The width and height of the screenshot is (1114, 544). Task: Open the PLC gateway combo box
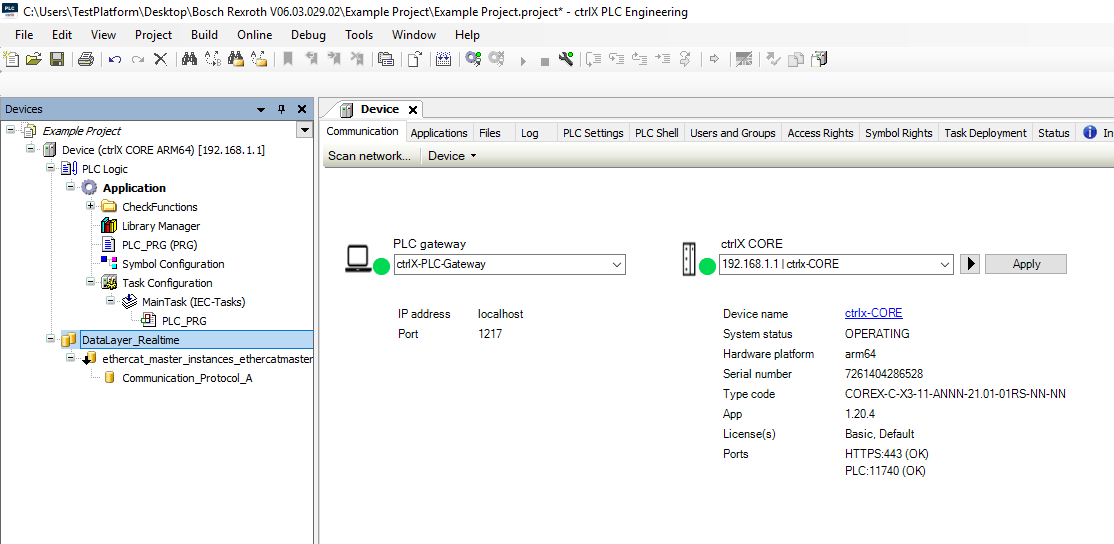click(616, 265)
